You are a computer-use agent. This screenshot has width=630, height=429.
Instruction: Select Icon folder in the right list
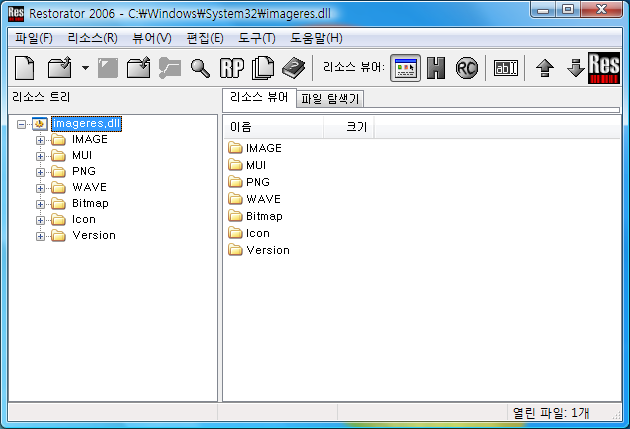point(249,233)
